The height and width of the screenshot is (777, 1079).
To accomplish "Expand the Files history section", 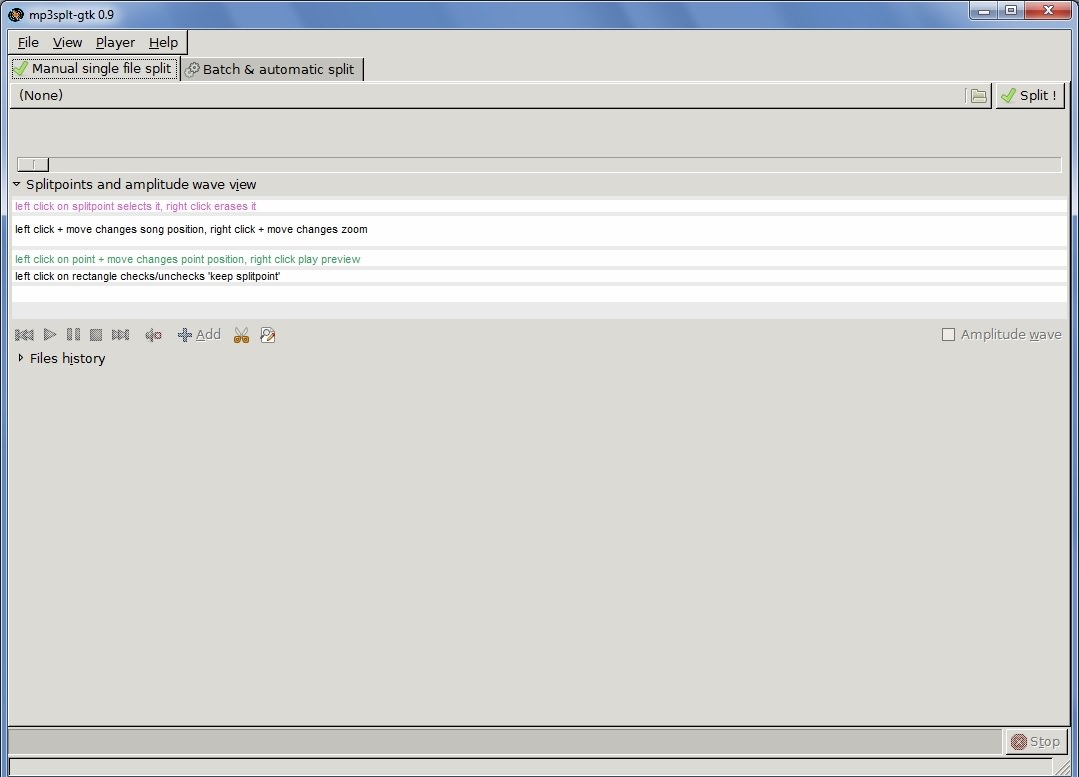I will tap(21, 358).
